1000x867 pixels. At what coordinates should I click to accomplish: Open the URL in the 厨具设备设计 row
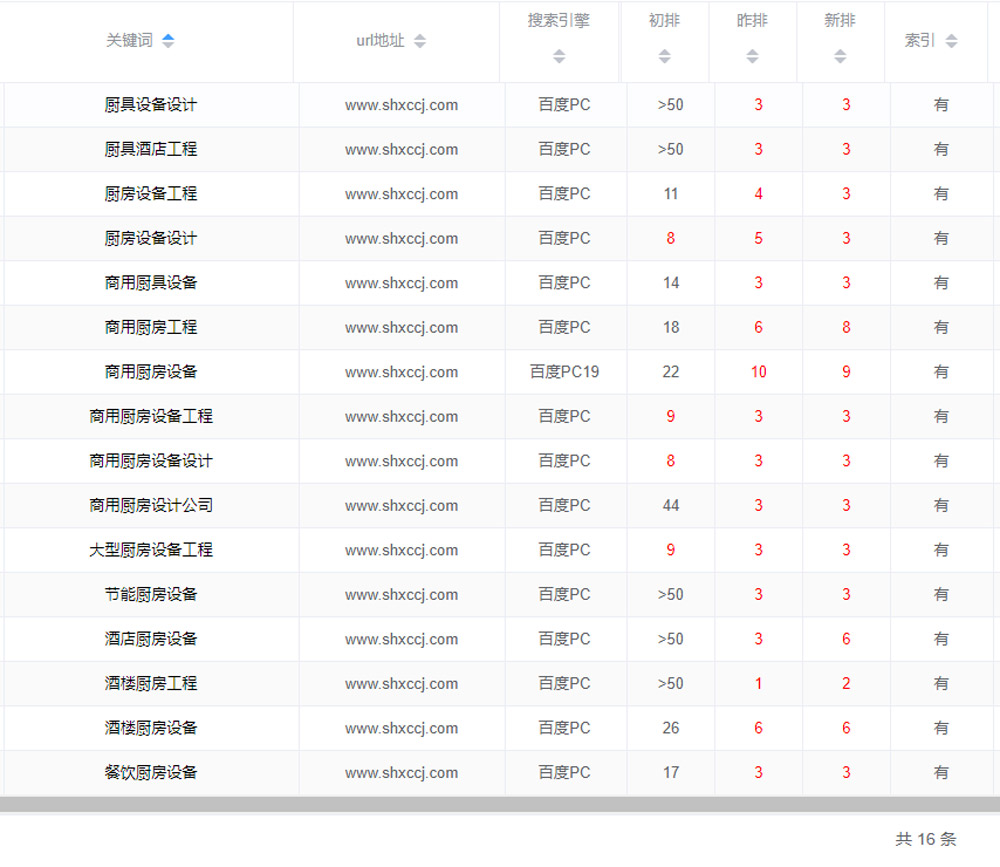[x=401, y=105]
